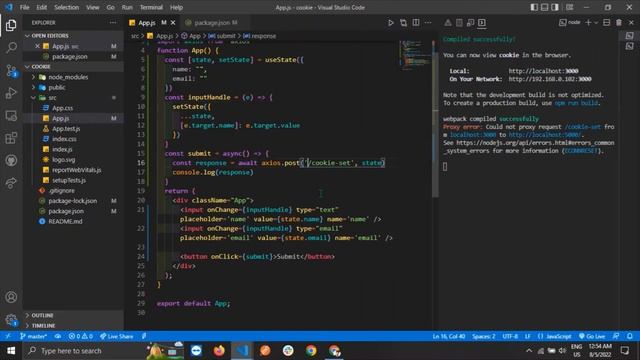
Task: Open the GitHub view in activity bar
Action: (11, 160)
